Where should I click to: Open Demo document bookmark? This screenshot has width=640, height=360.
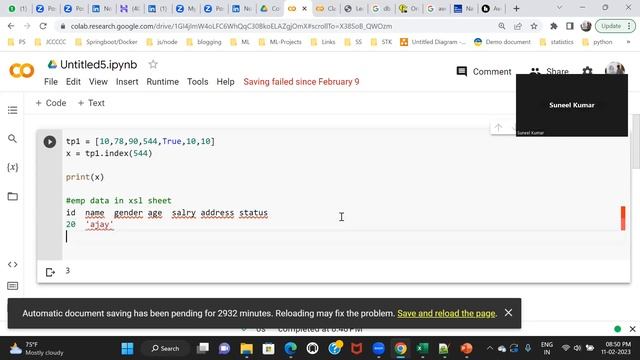click(x=502, y=42)
